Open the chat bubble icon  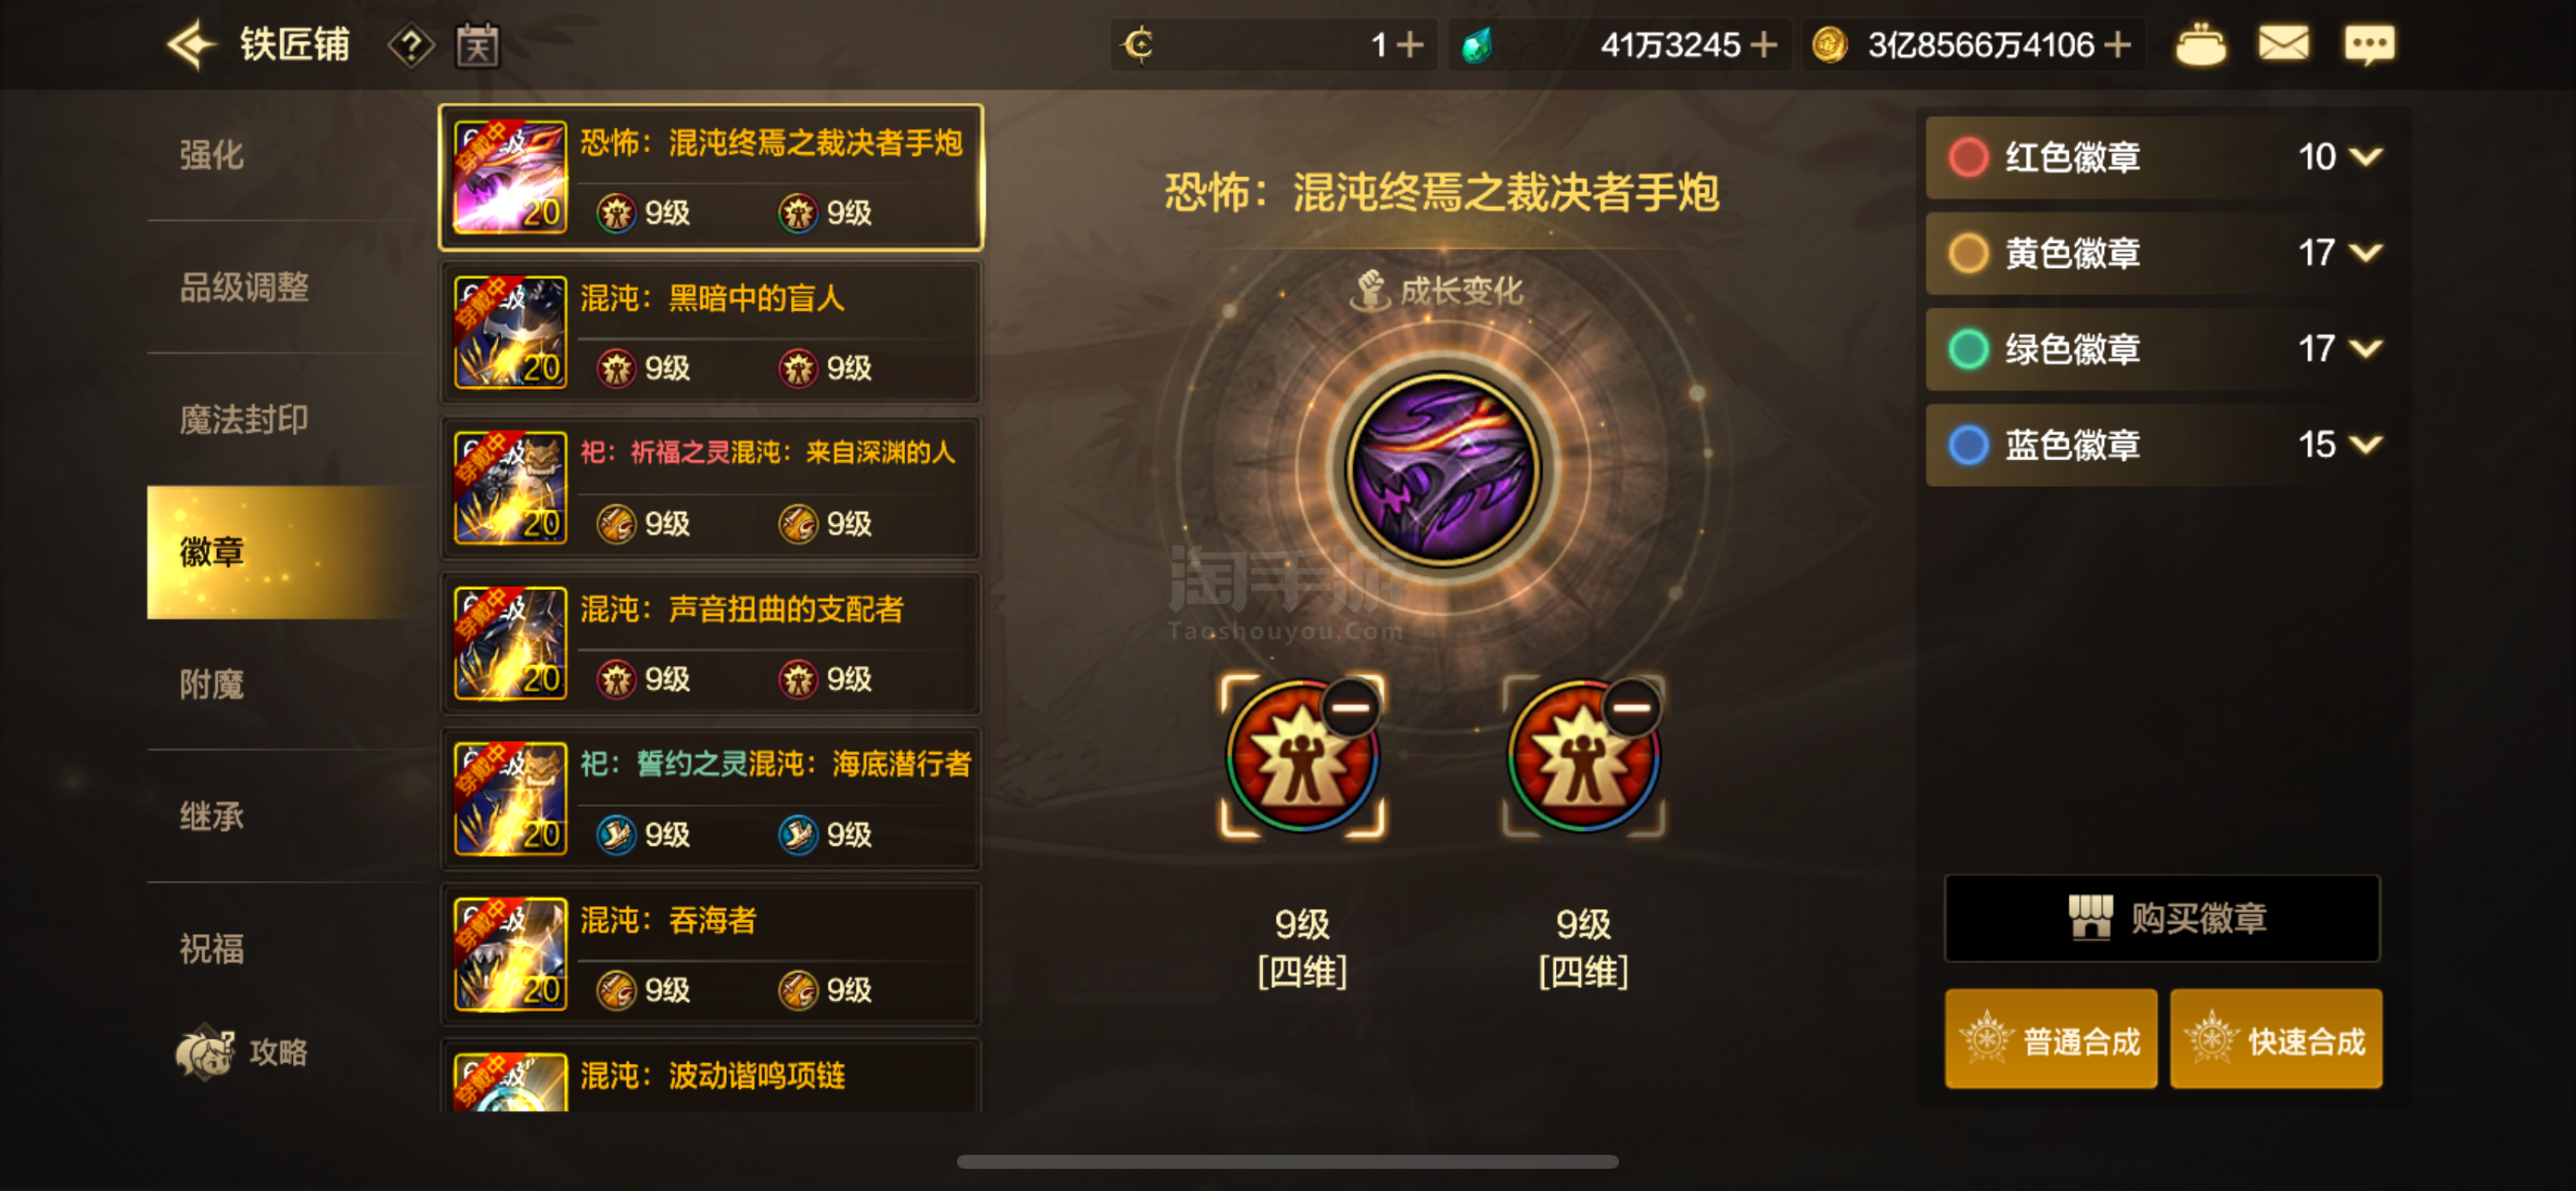(2369, 45)
